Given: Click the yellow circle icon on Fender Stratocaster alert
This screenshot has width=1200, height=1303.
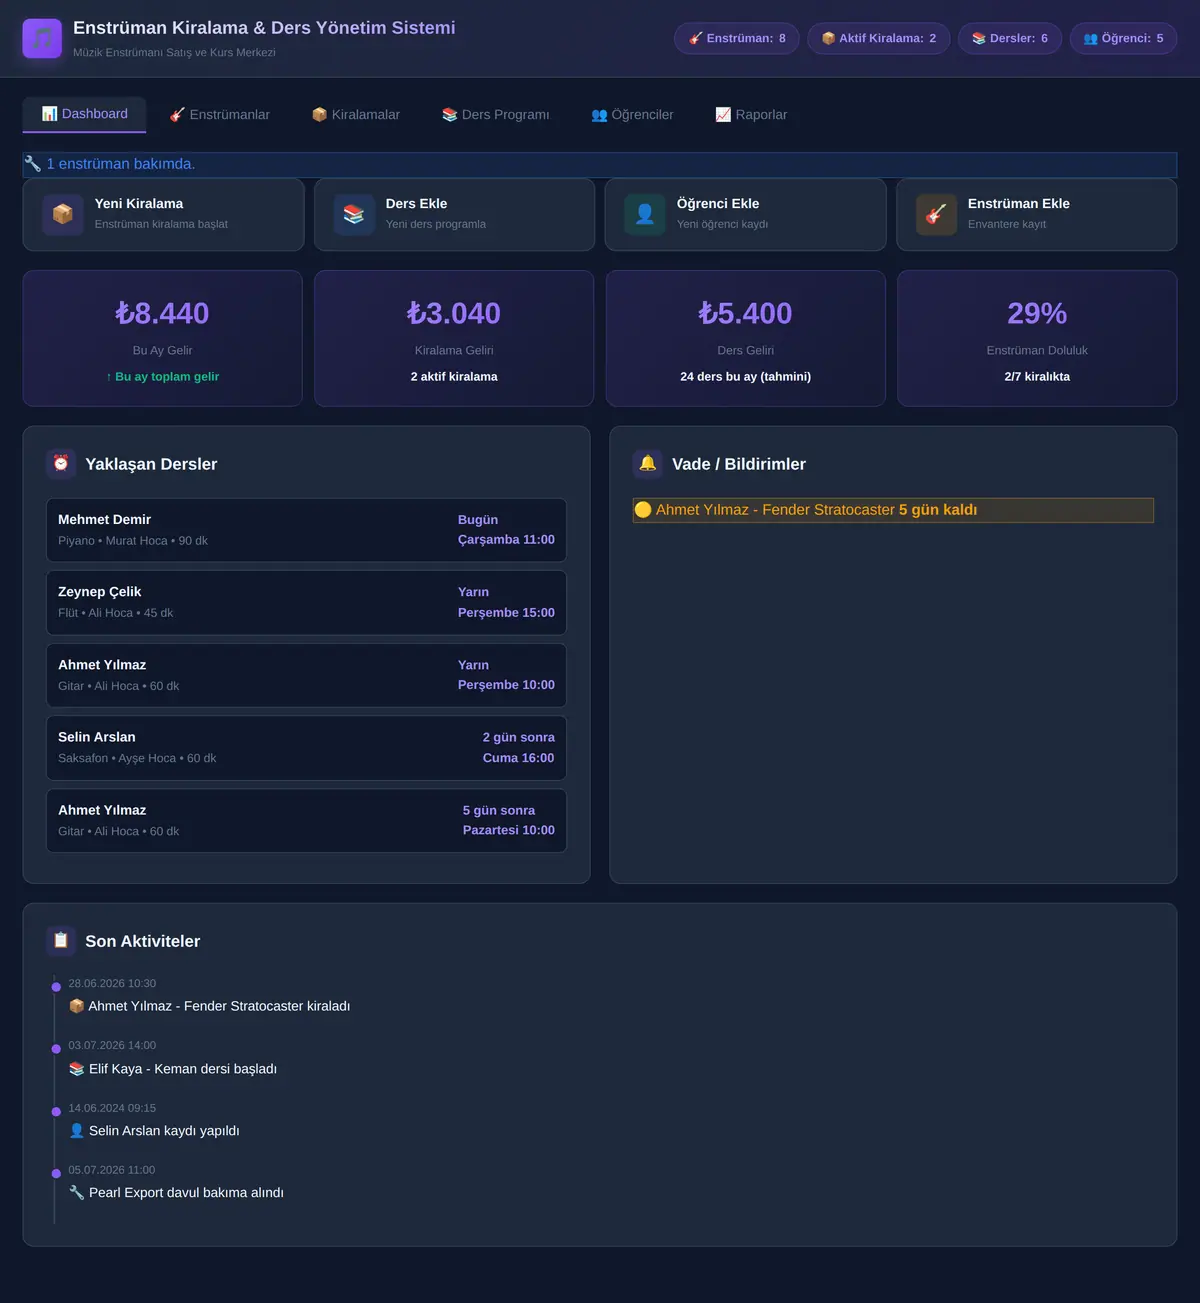Looking at the screenshot, I should point(643,510).
